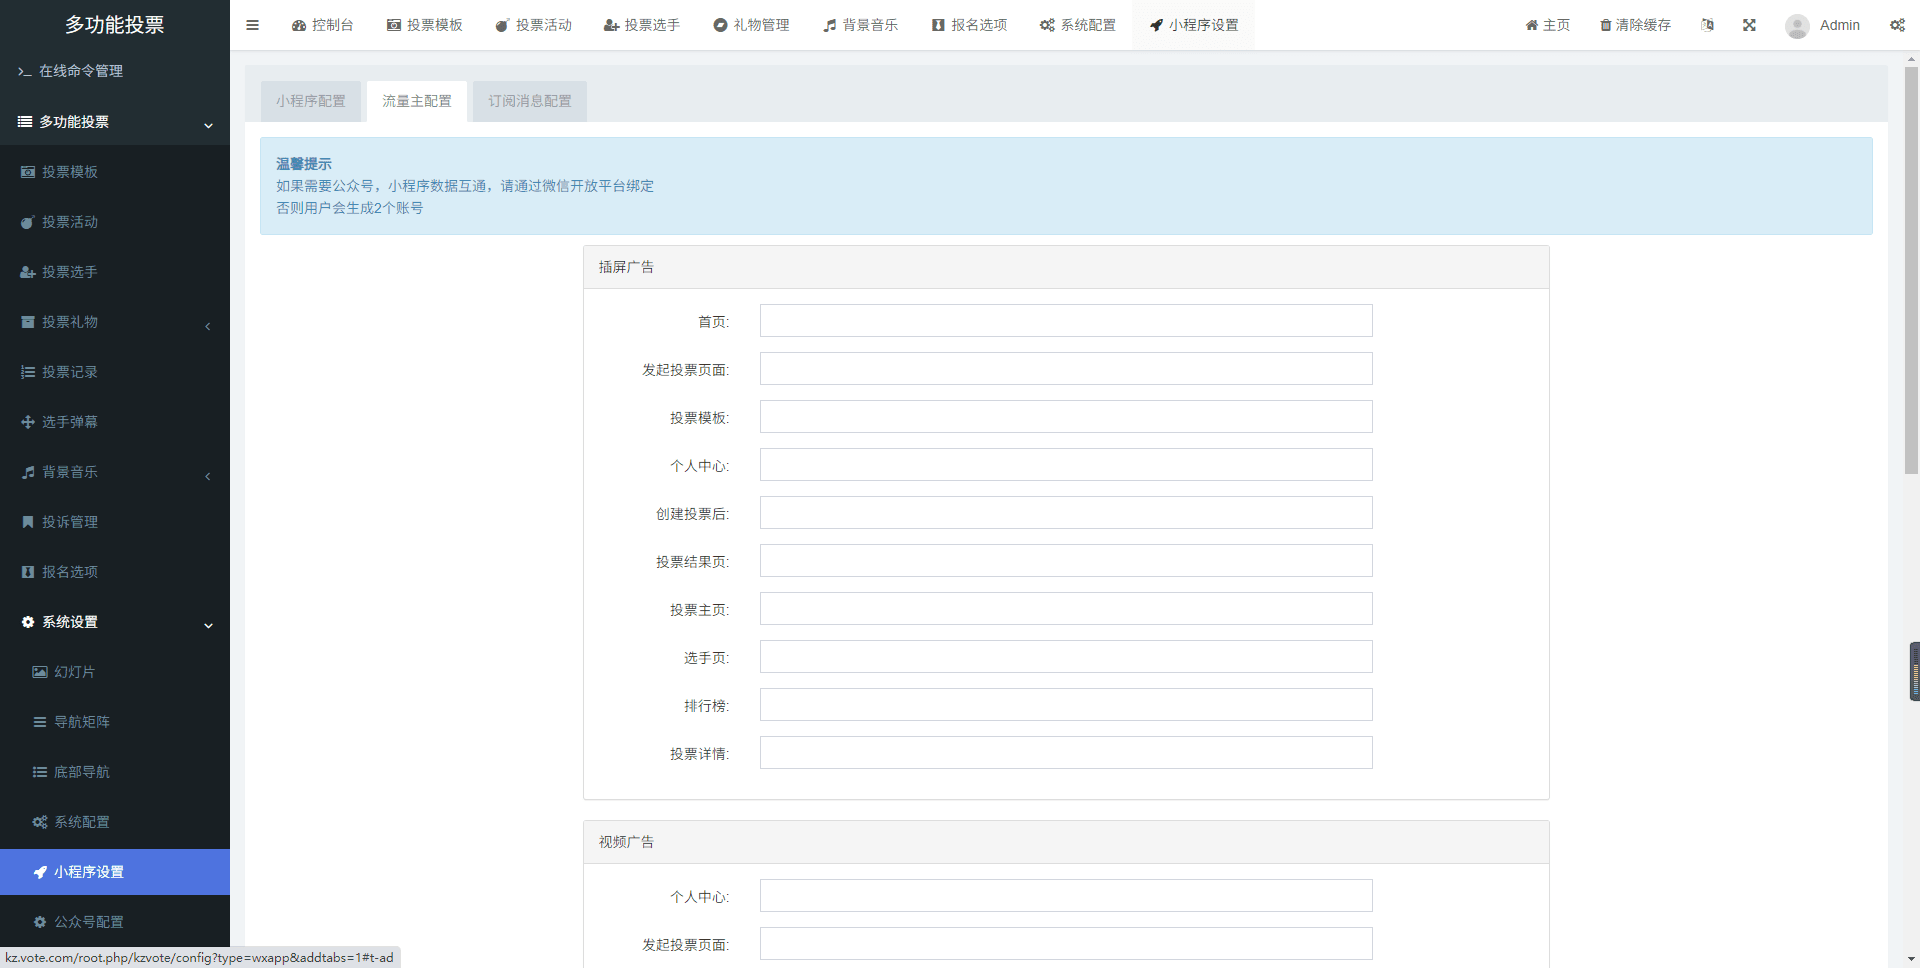Open 礼物管理 in the top navigation

click(x=751, y=25)
